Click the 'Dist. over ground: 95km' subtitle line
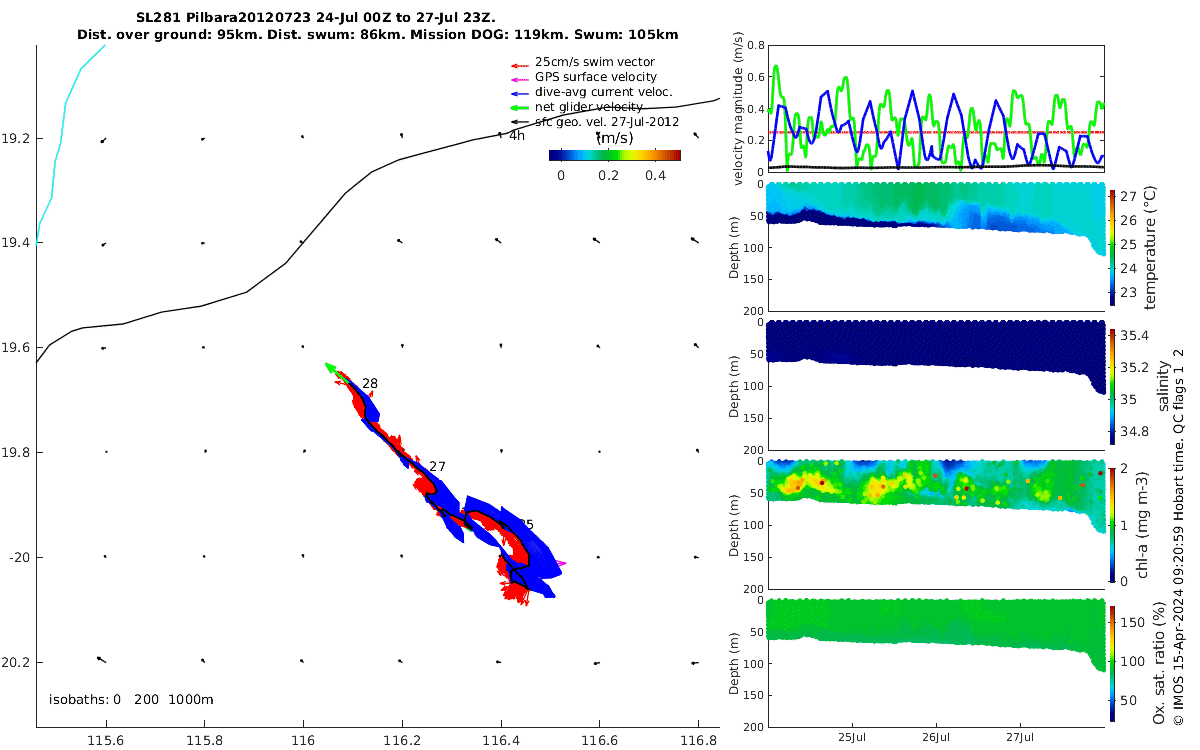 377,35
